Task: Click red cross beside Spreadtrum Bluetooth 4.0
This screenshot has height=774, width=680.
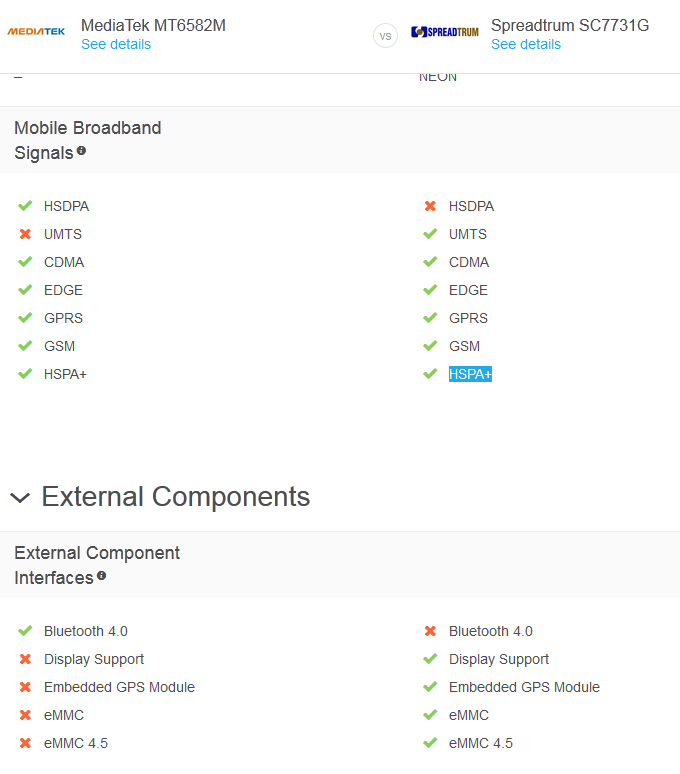Action: pos(430,631)
